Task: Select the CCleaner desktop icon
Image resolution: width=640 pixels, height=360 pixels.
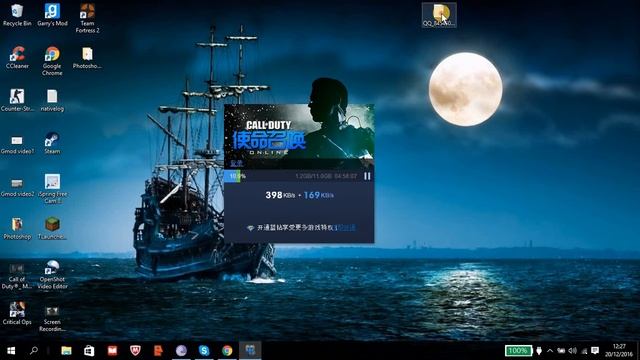Action: pyautogui.click(x=17, y=58)
